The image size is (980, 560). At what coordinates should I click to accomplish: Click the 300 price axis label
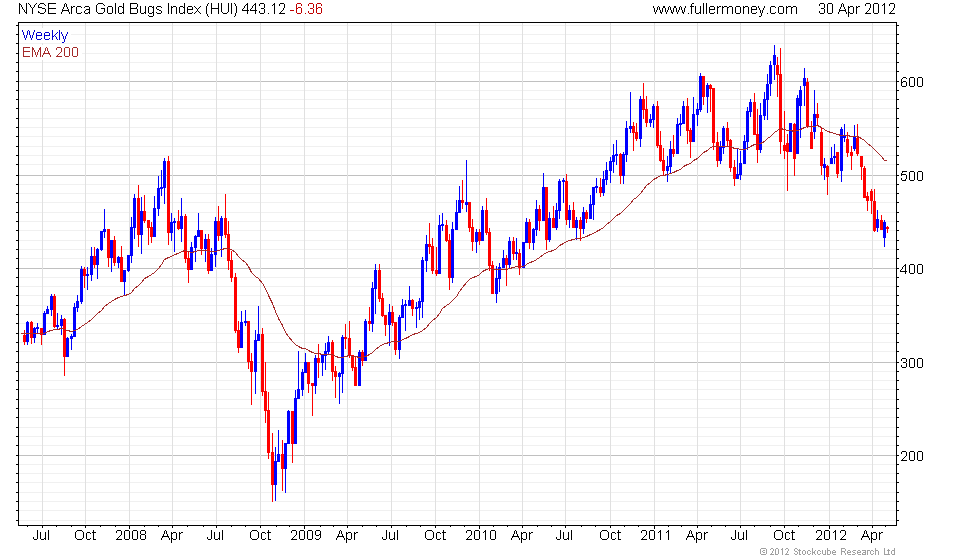click(x=911, y=363)
